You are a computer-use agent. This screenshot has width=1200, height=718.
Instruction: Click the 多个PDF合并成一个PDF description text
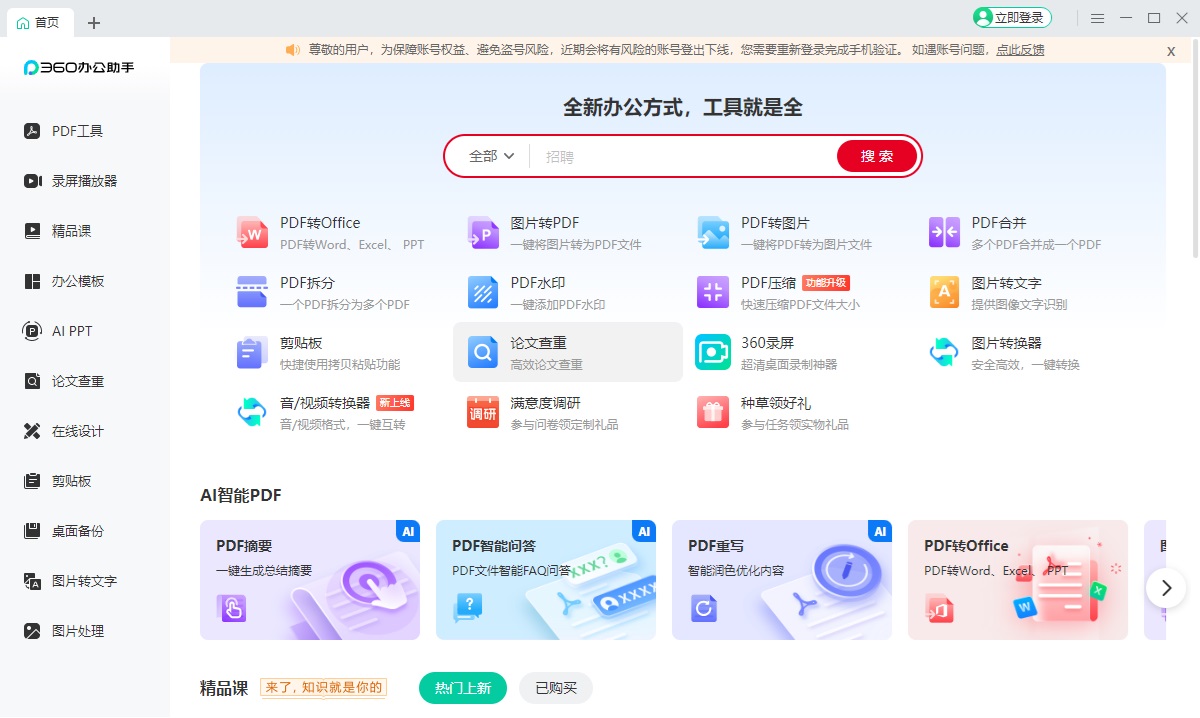click(x=1036, y=245)
